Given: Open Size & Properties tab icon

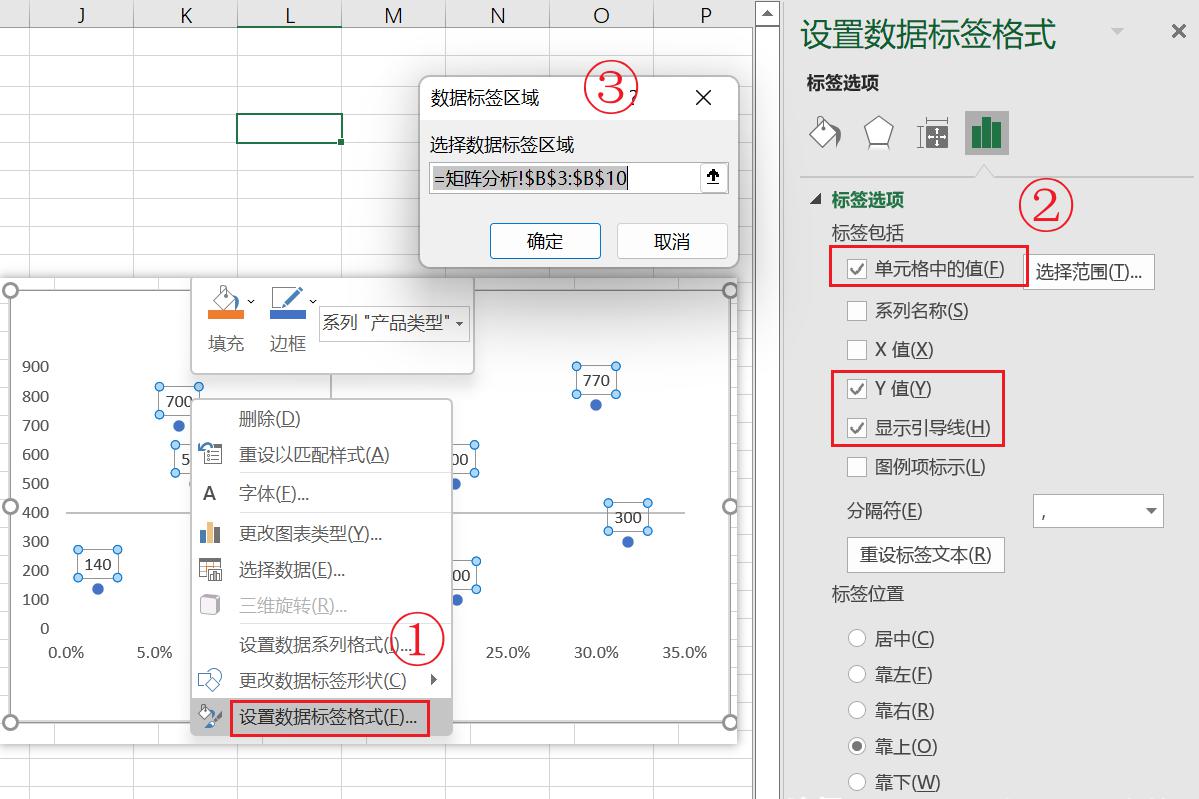Looking at the screenshot, I should (x=933, y=134).
